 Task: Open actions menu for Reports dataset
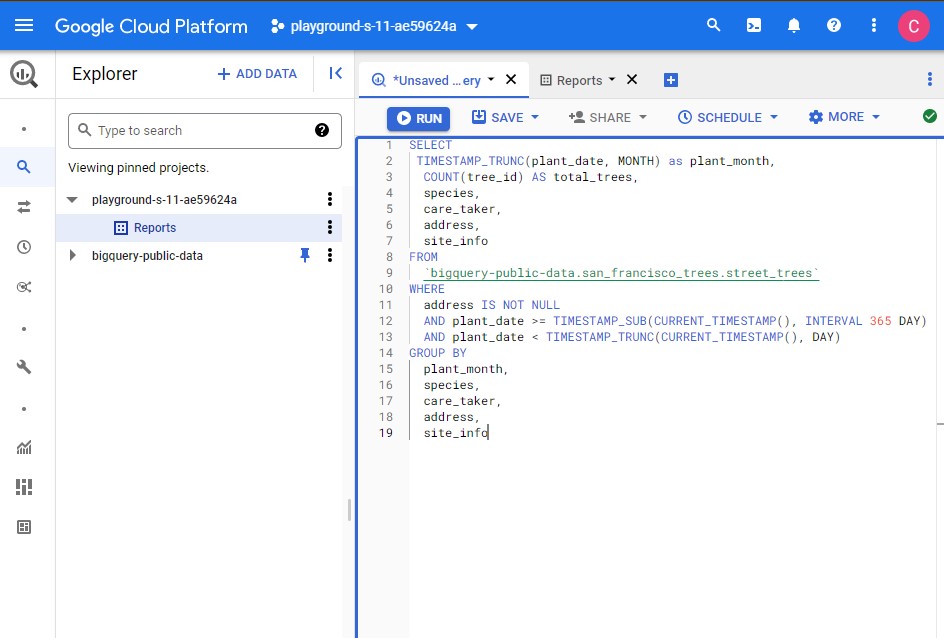[x=329, y=227]
